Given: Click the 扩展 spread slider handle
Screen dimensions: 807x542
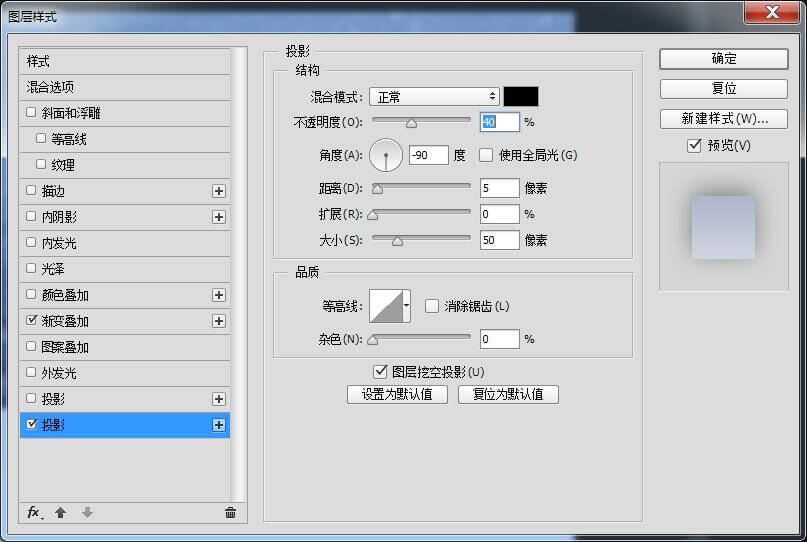Looking at the screenshot, I should coord(373,215).
